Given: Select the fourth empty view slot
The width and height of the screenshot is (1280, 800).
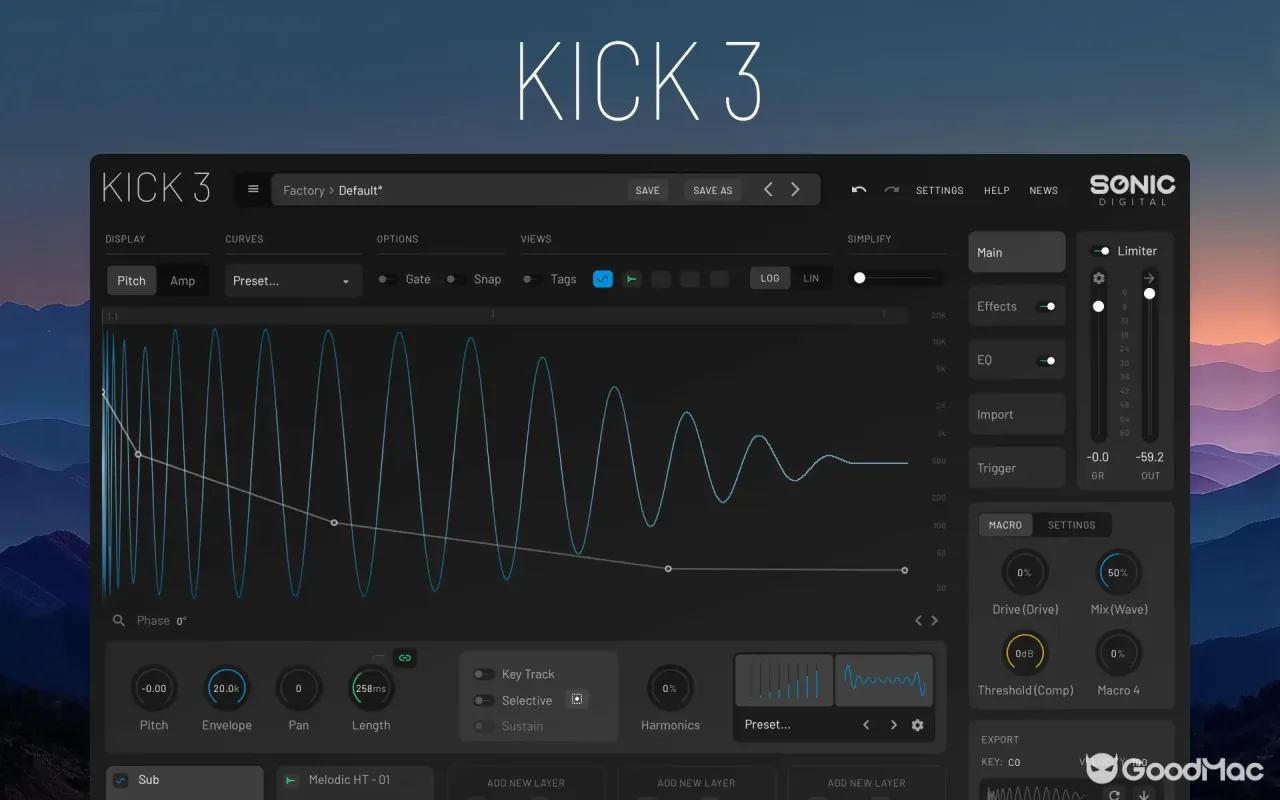Looking at the screenshot, I should [x=689, y=279].
